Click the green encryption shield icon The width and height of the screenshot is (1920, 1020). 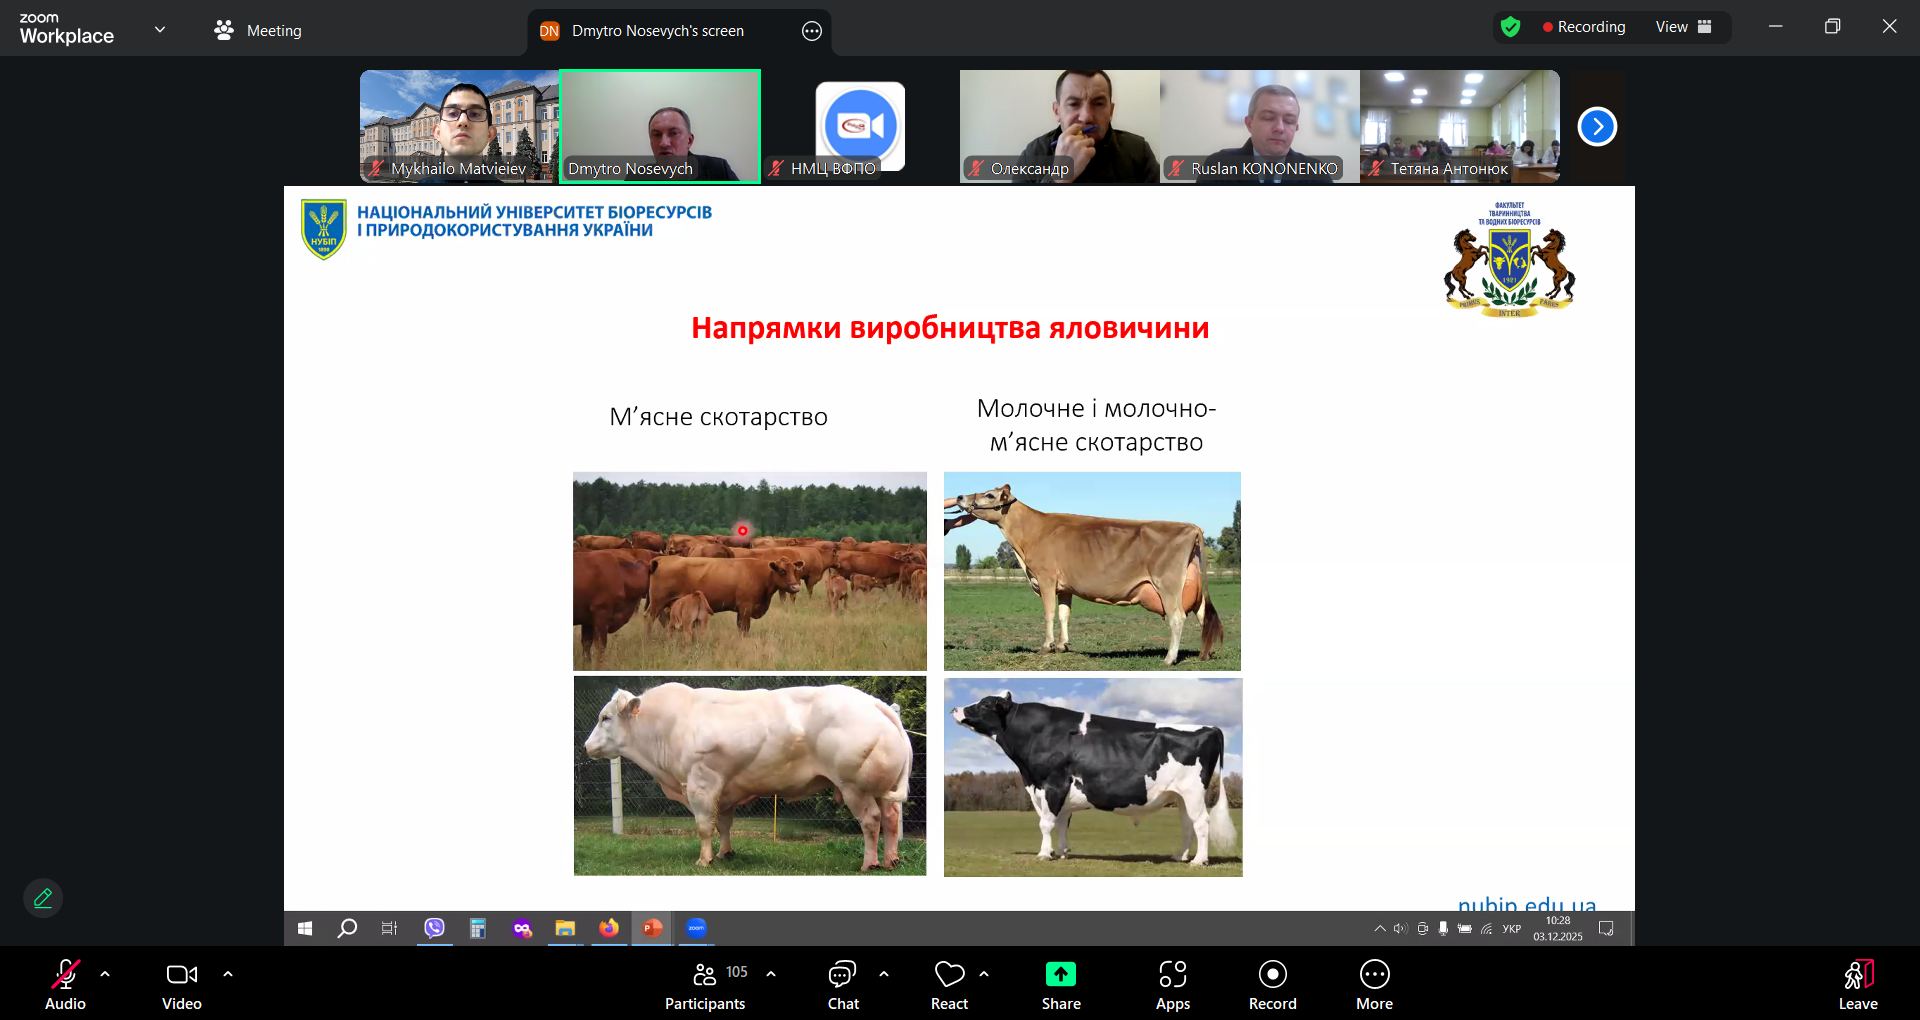point(1510,27)
